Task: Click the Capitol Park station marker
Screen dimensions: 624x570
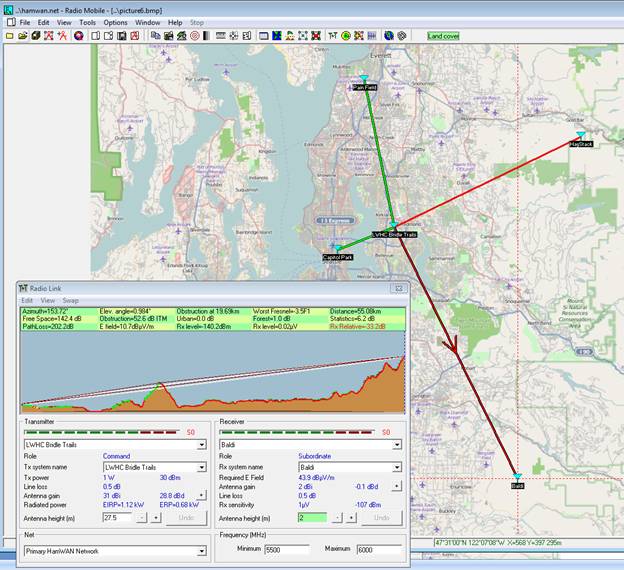Action: click(338, 250)
